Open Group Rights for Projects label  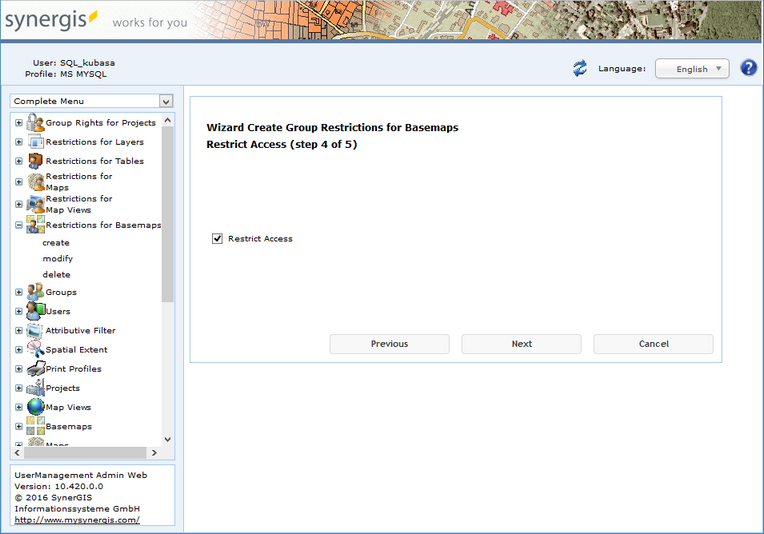point(101,123)
